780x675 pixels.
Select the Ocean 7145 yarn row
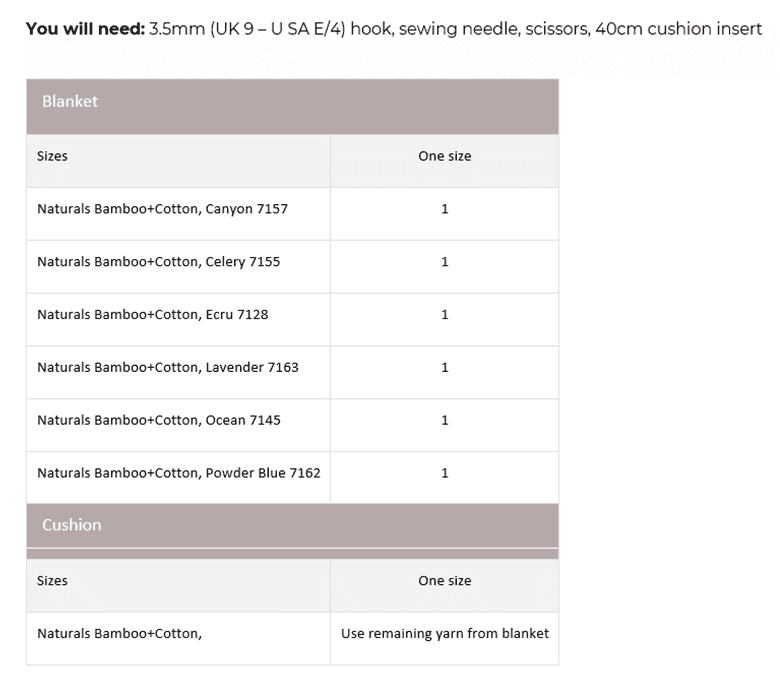pyautogui.click(x=158, y=421)
